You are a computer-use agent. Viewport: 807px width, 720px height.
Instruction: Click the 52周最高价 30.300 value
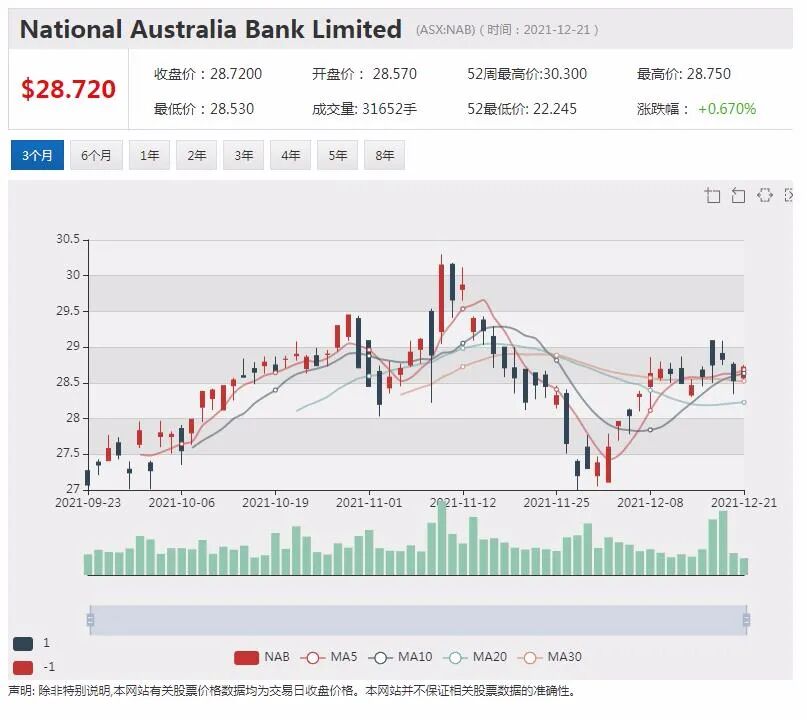click(x=527, y=74)
